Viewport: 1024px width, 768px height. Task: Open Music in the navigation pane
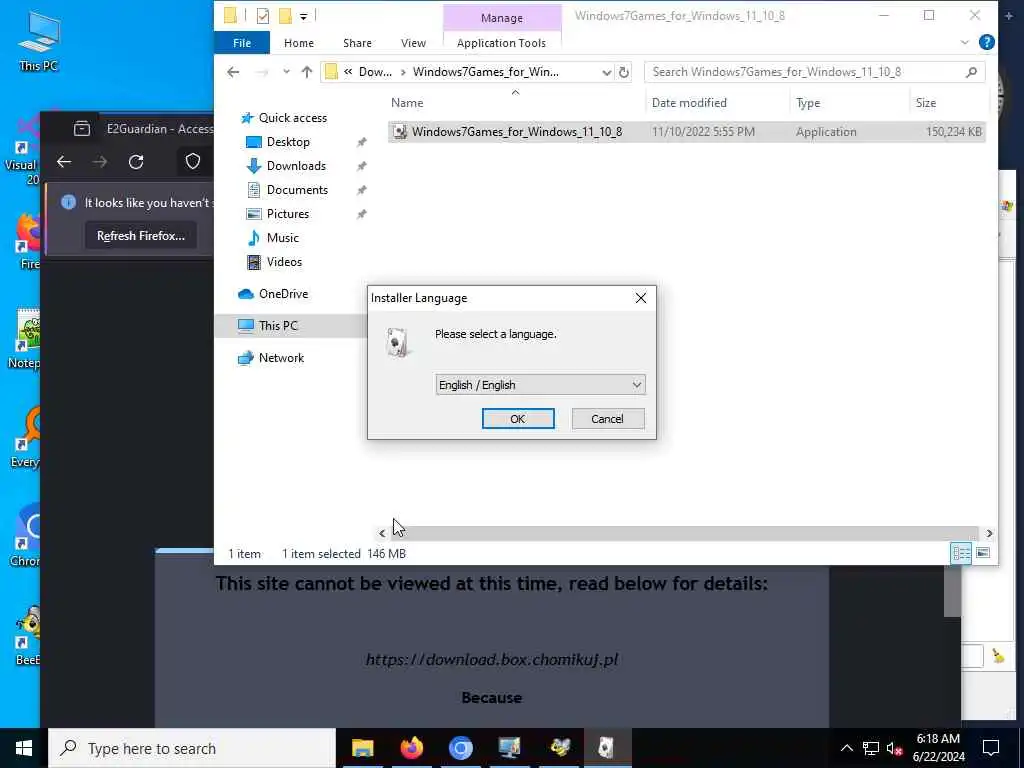point(282,238)
